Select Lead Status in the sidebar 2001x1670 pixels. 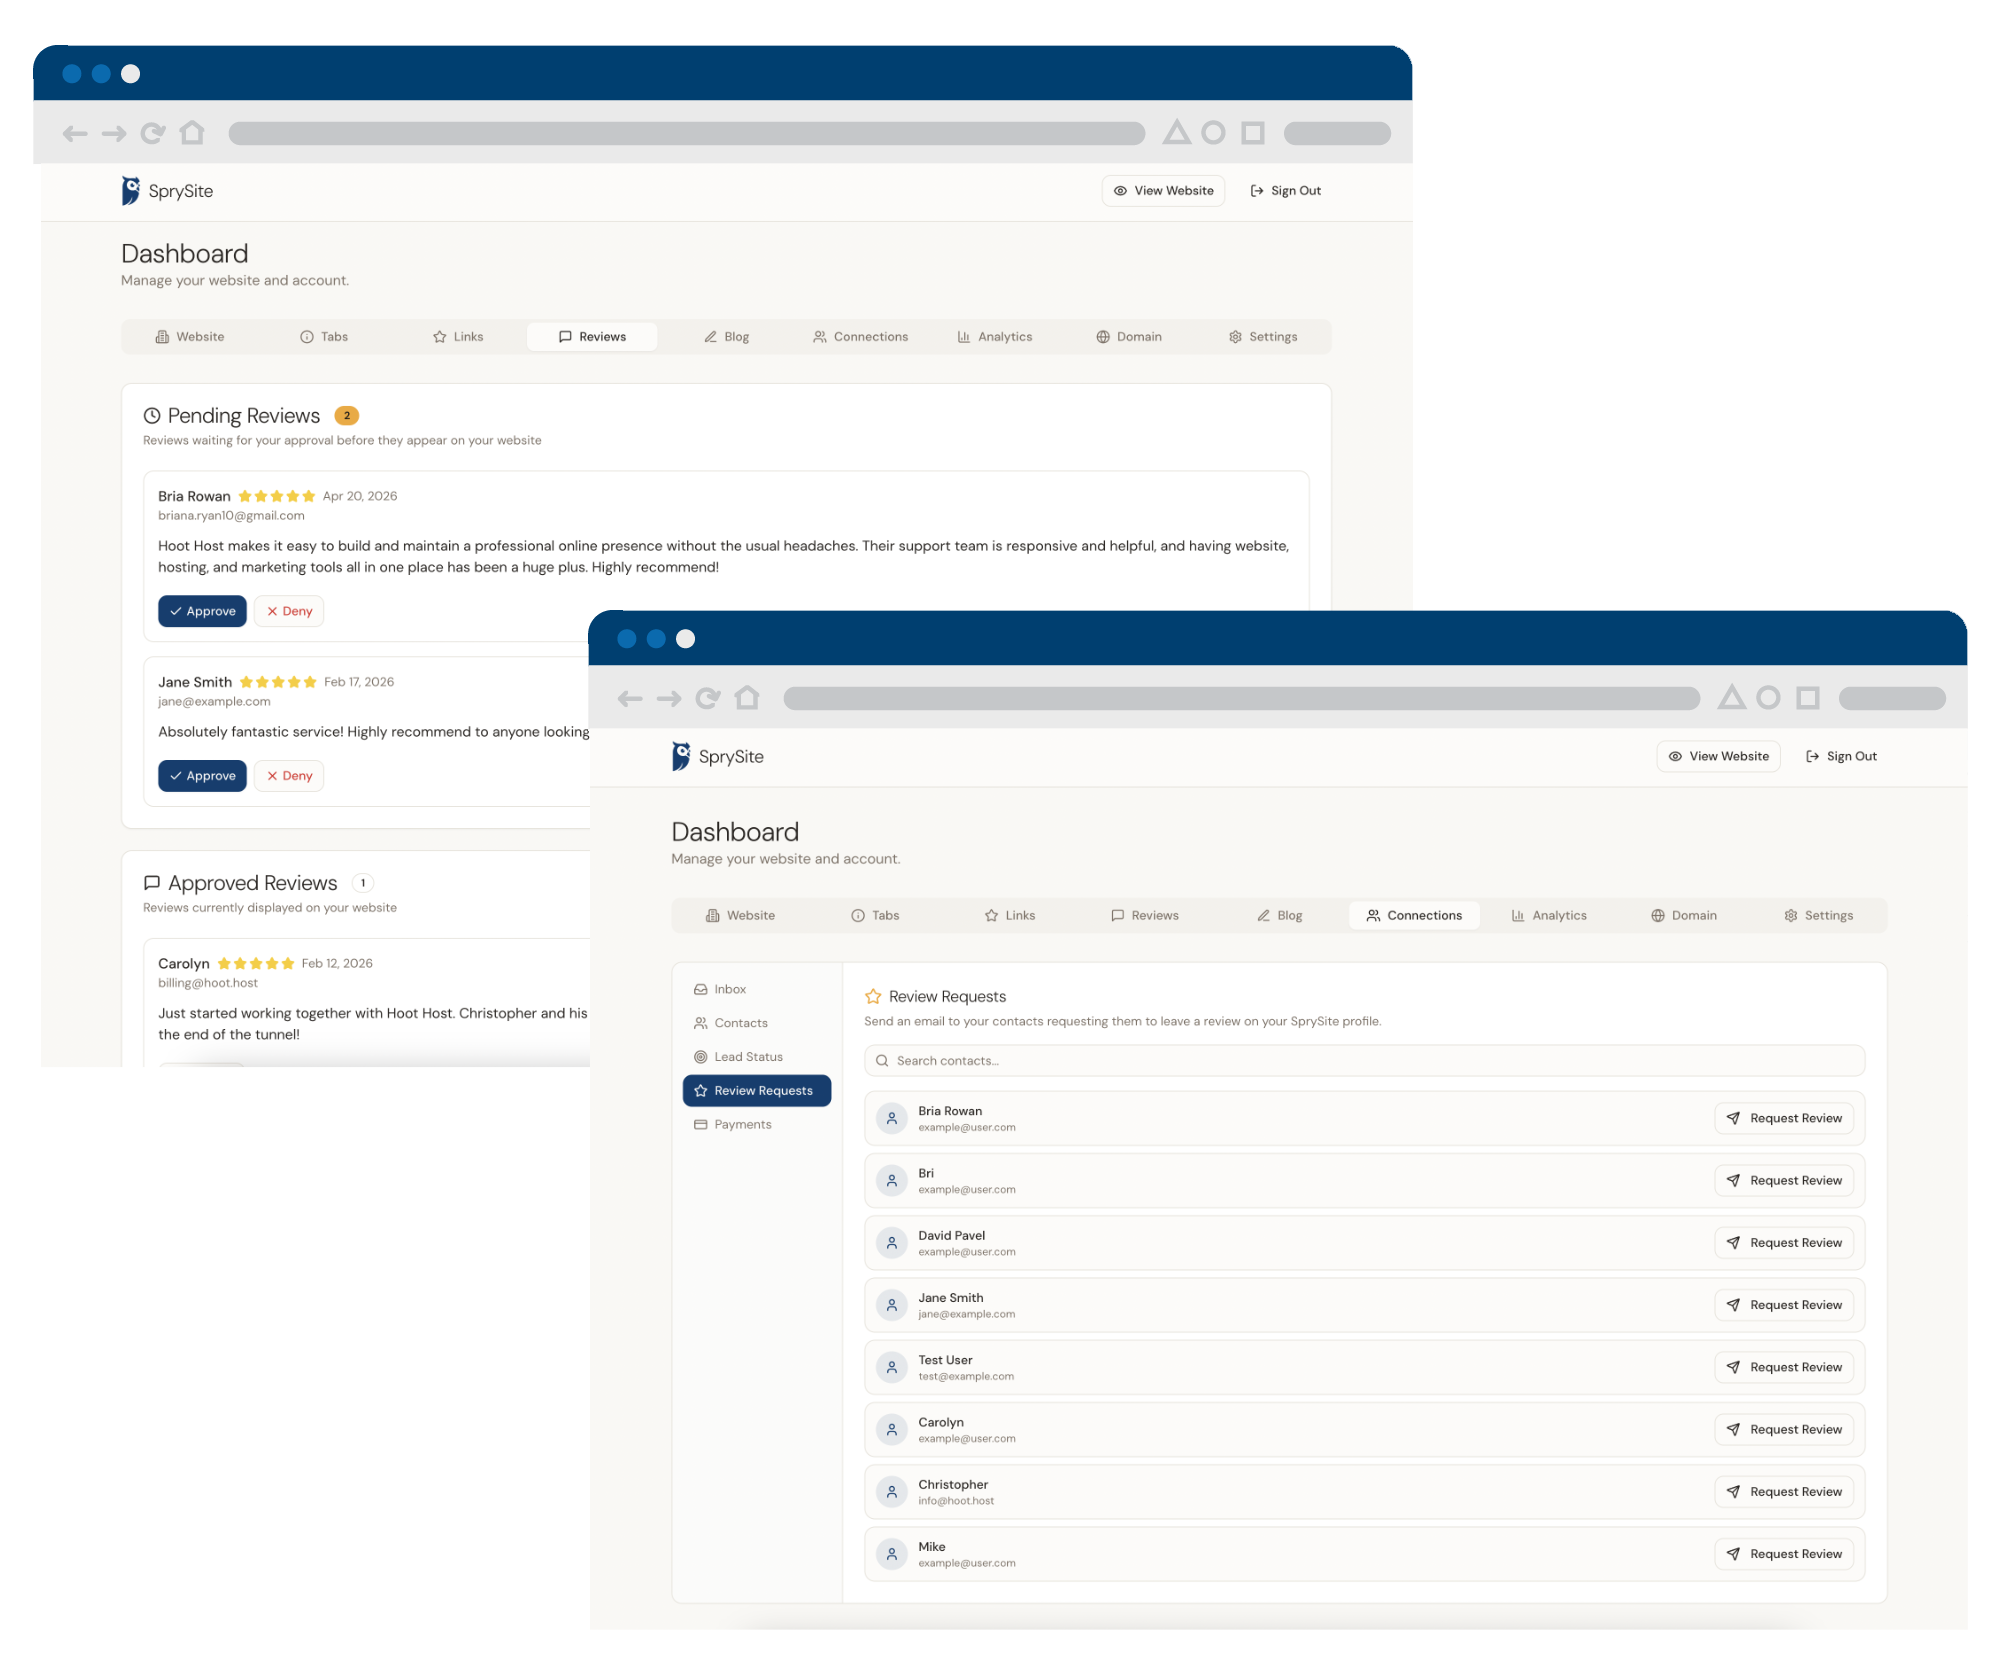747,1057
